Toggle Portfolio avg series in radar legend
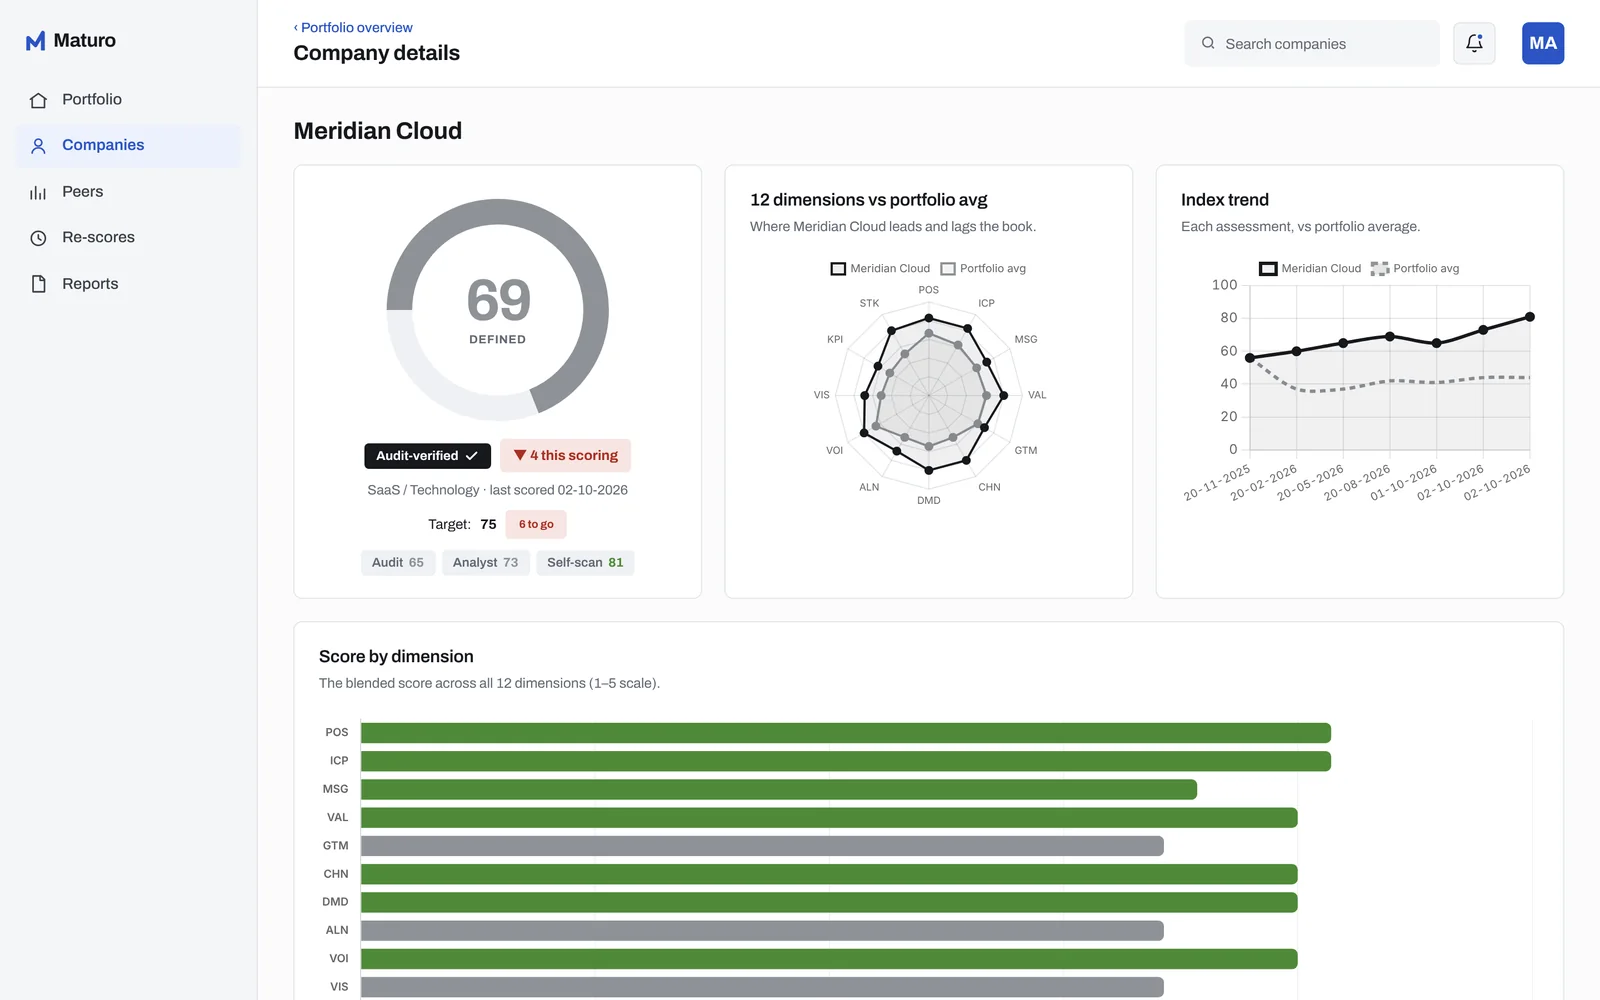The height and width of the screenshot is (1000, 1600). click(983, 268)
